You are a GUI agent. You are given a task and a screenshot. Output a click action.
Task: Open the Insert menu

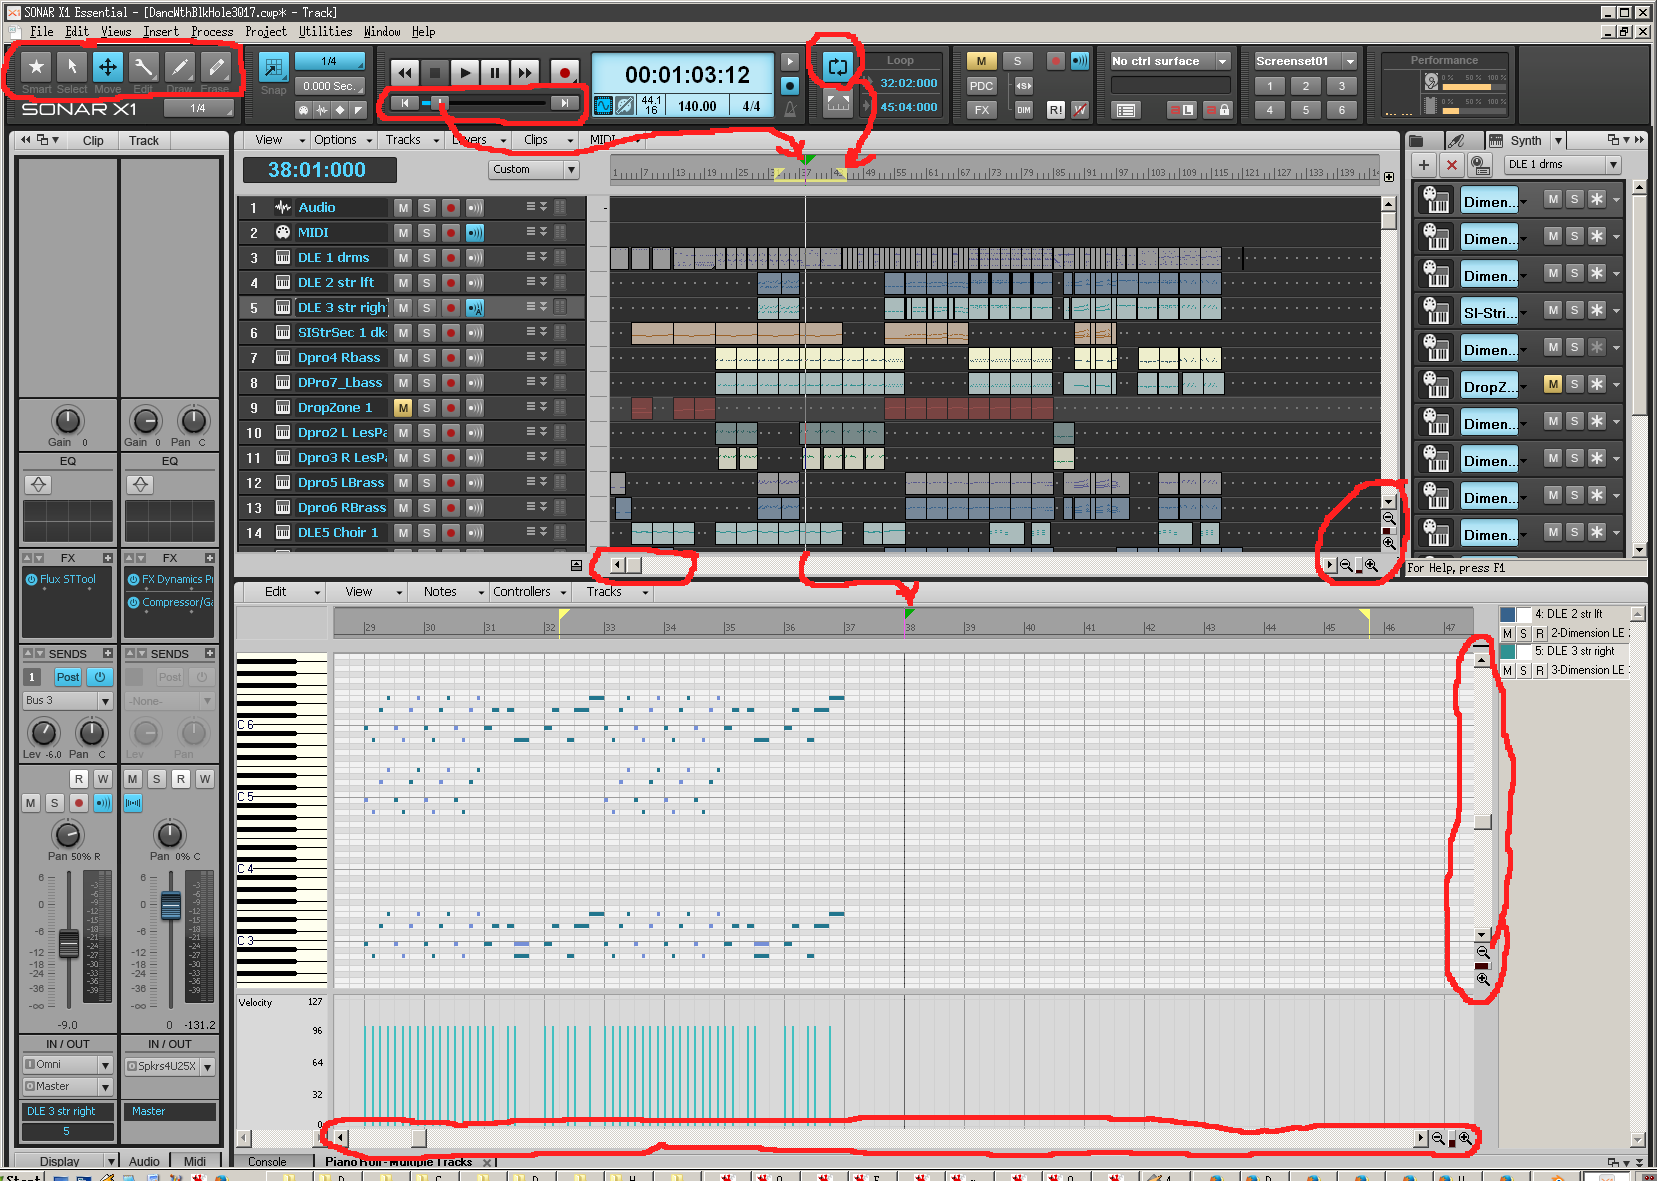click(x=161, y=32)
